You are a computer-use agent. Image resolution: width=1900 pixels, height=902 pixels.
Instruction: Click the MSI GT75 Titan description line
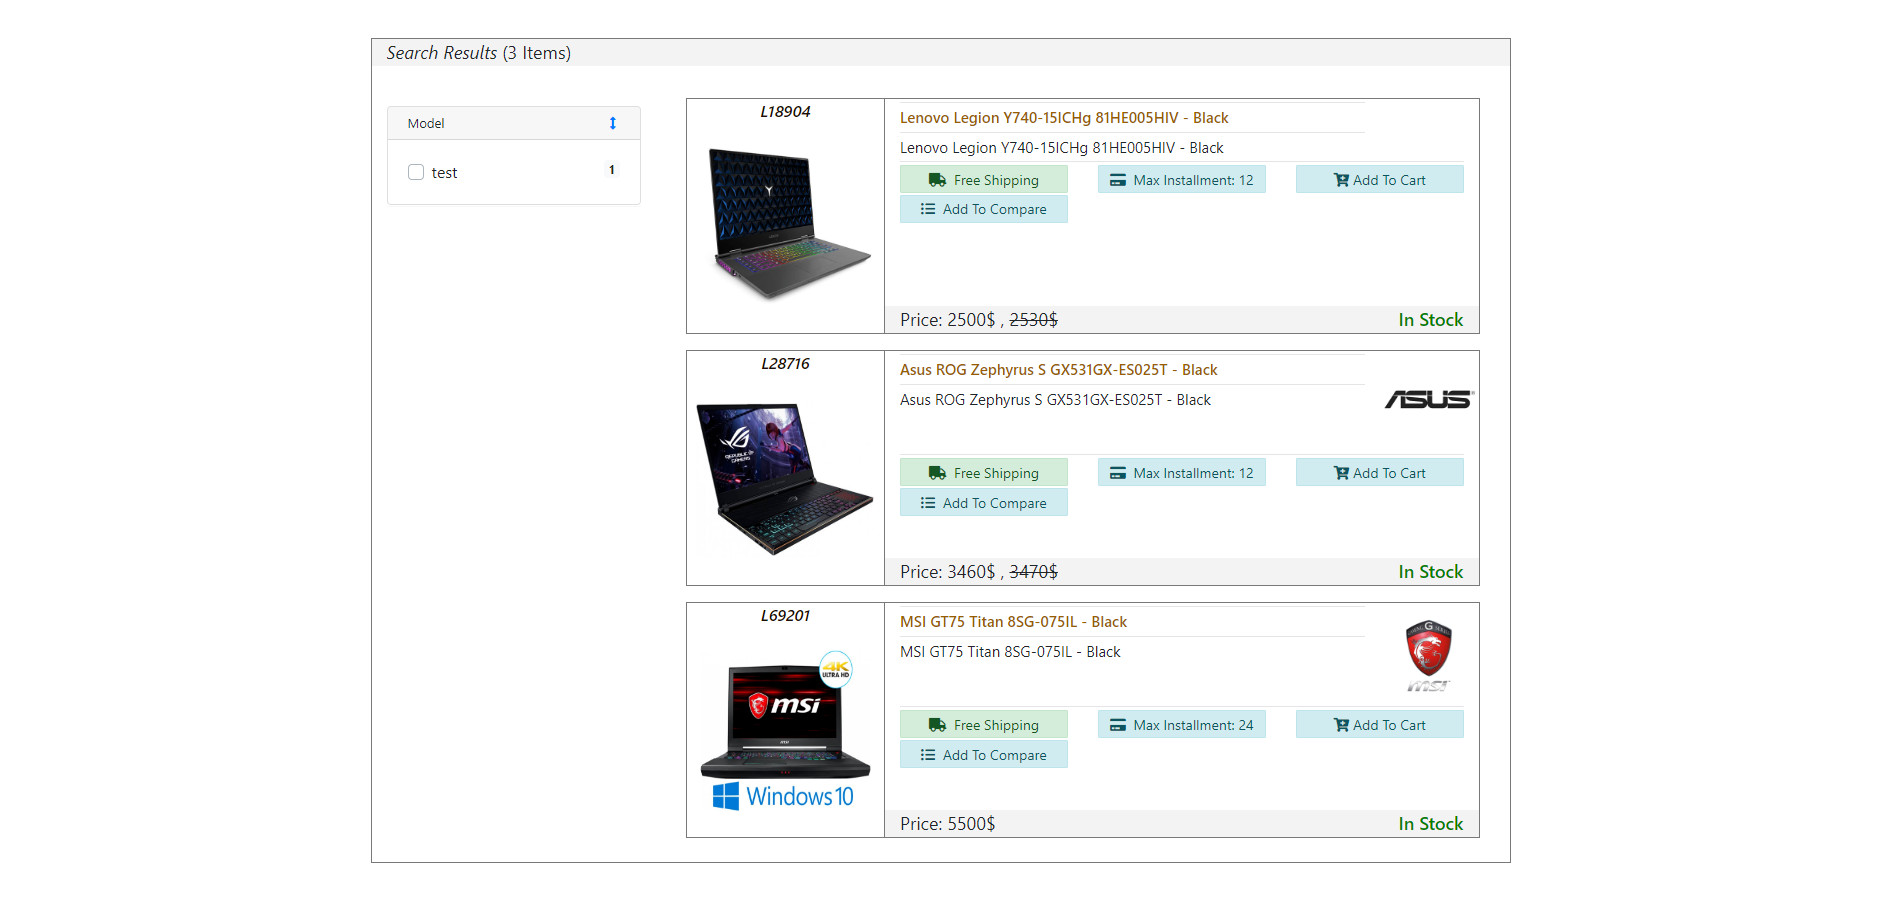point(1010,652)
